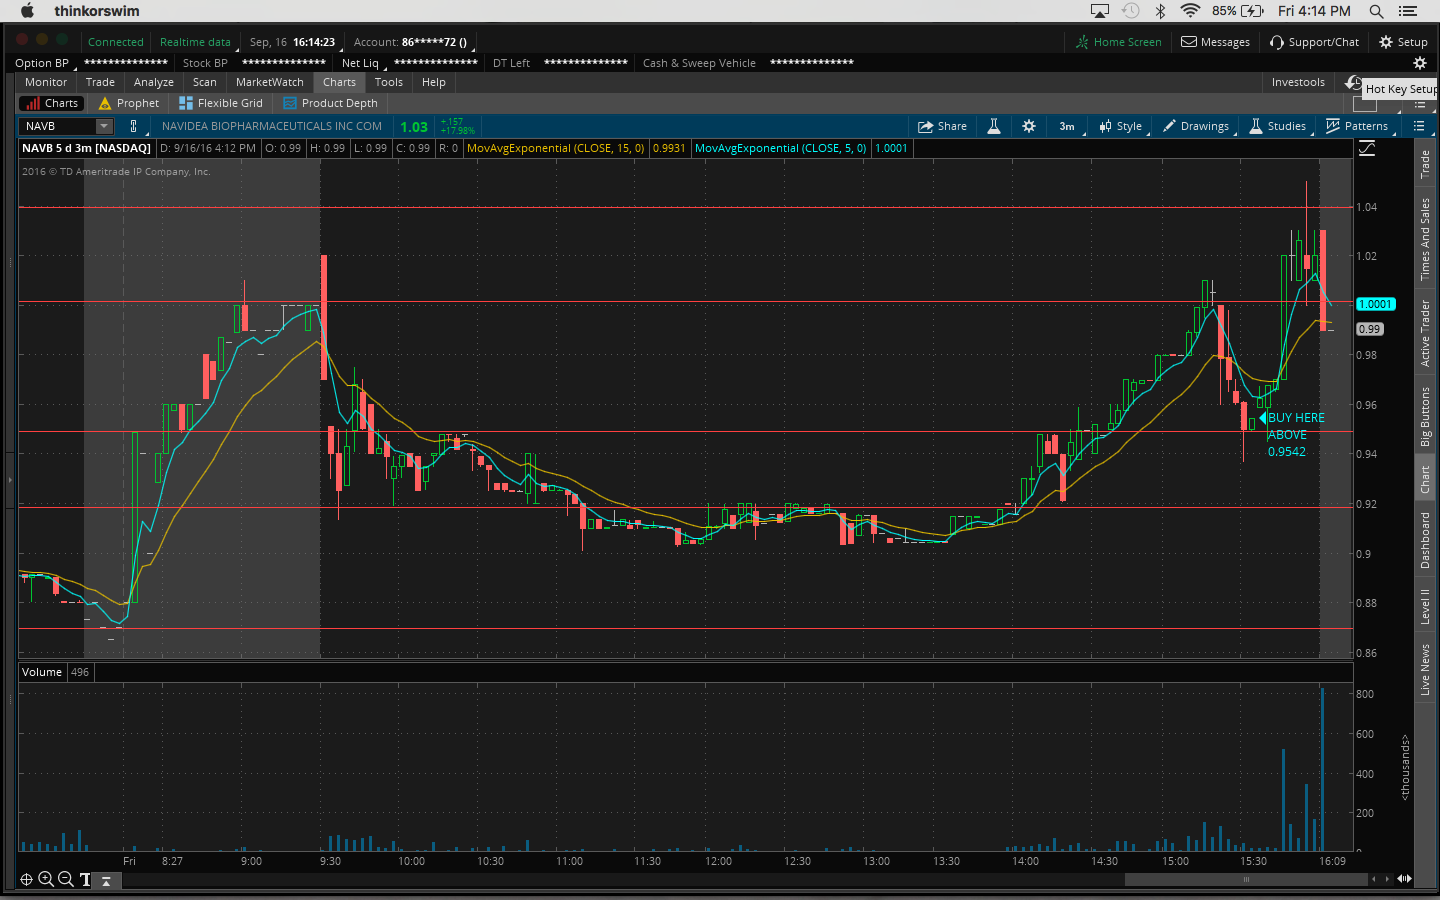Click the crosshair pan icon below the chart
The image size is (1440, 900).
pos(27,879)
